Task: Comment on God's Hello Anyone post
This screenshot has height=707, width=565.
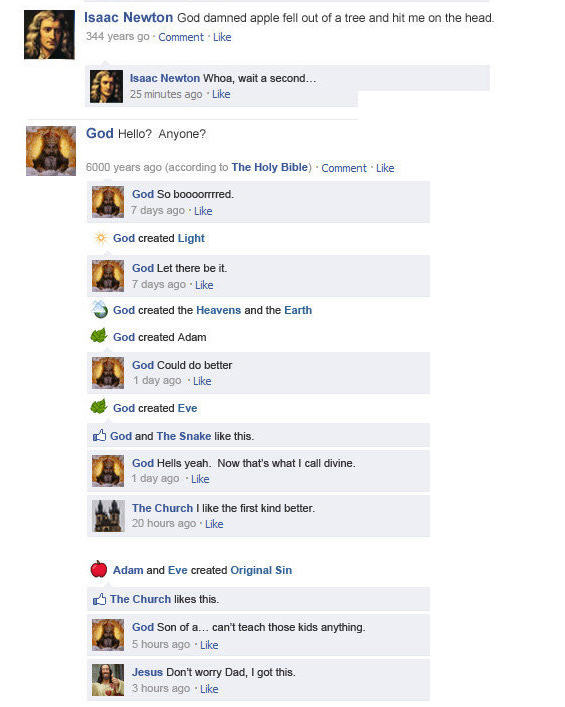Action: [x=344, y=168]
